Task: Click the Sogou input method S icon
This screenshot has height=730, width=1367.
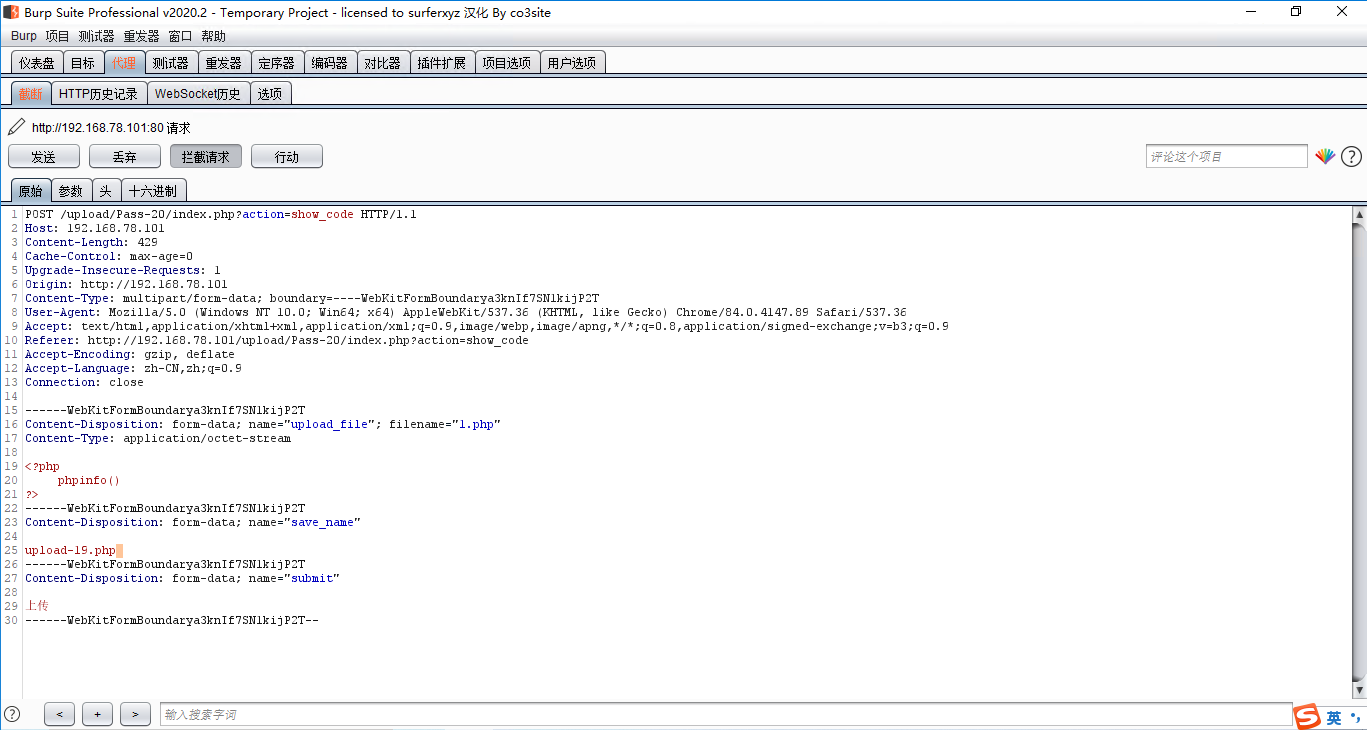Action: tap(1306, 717)
